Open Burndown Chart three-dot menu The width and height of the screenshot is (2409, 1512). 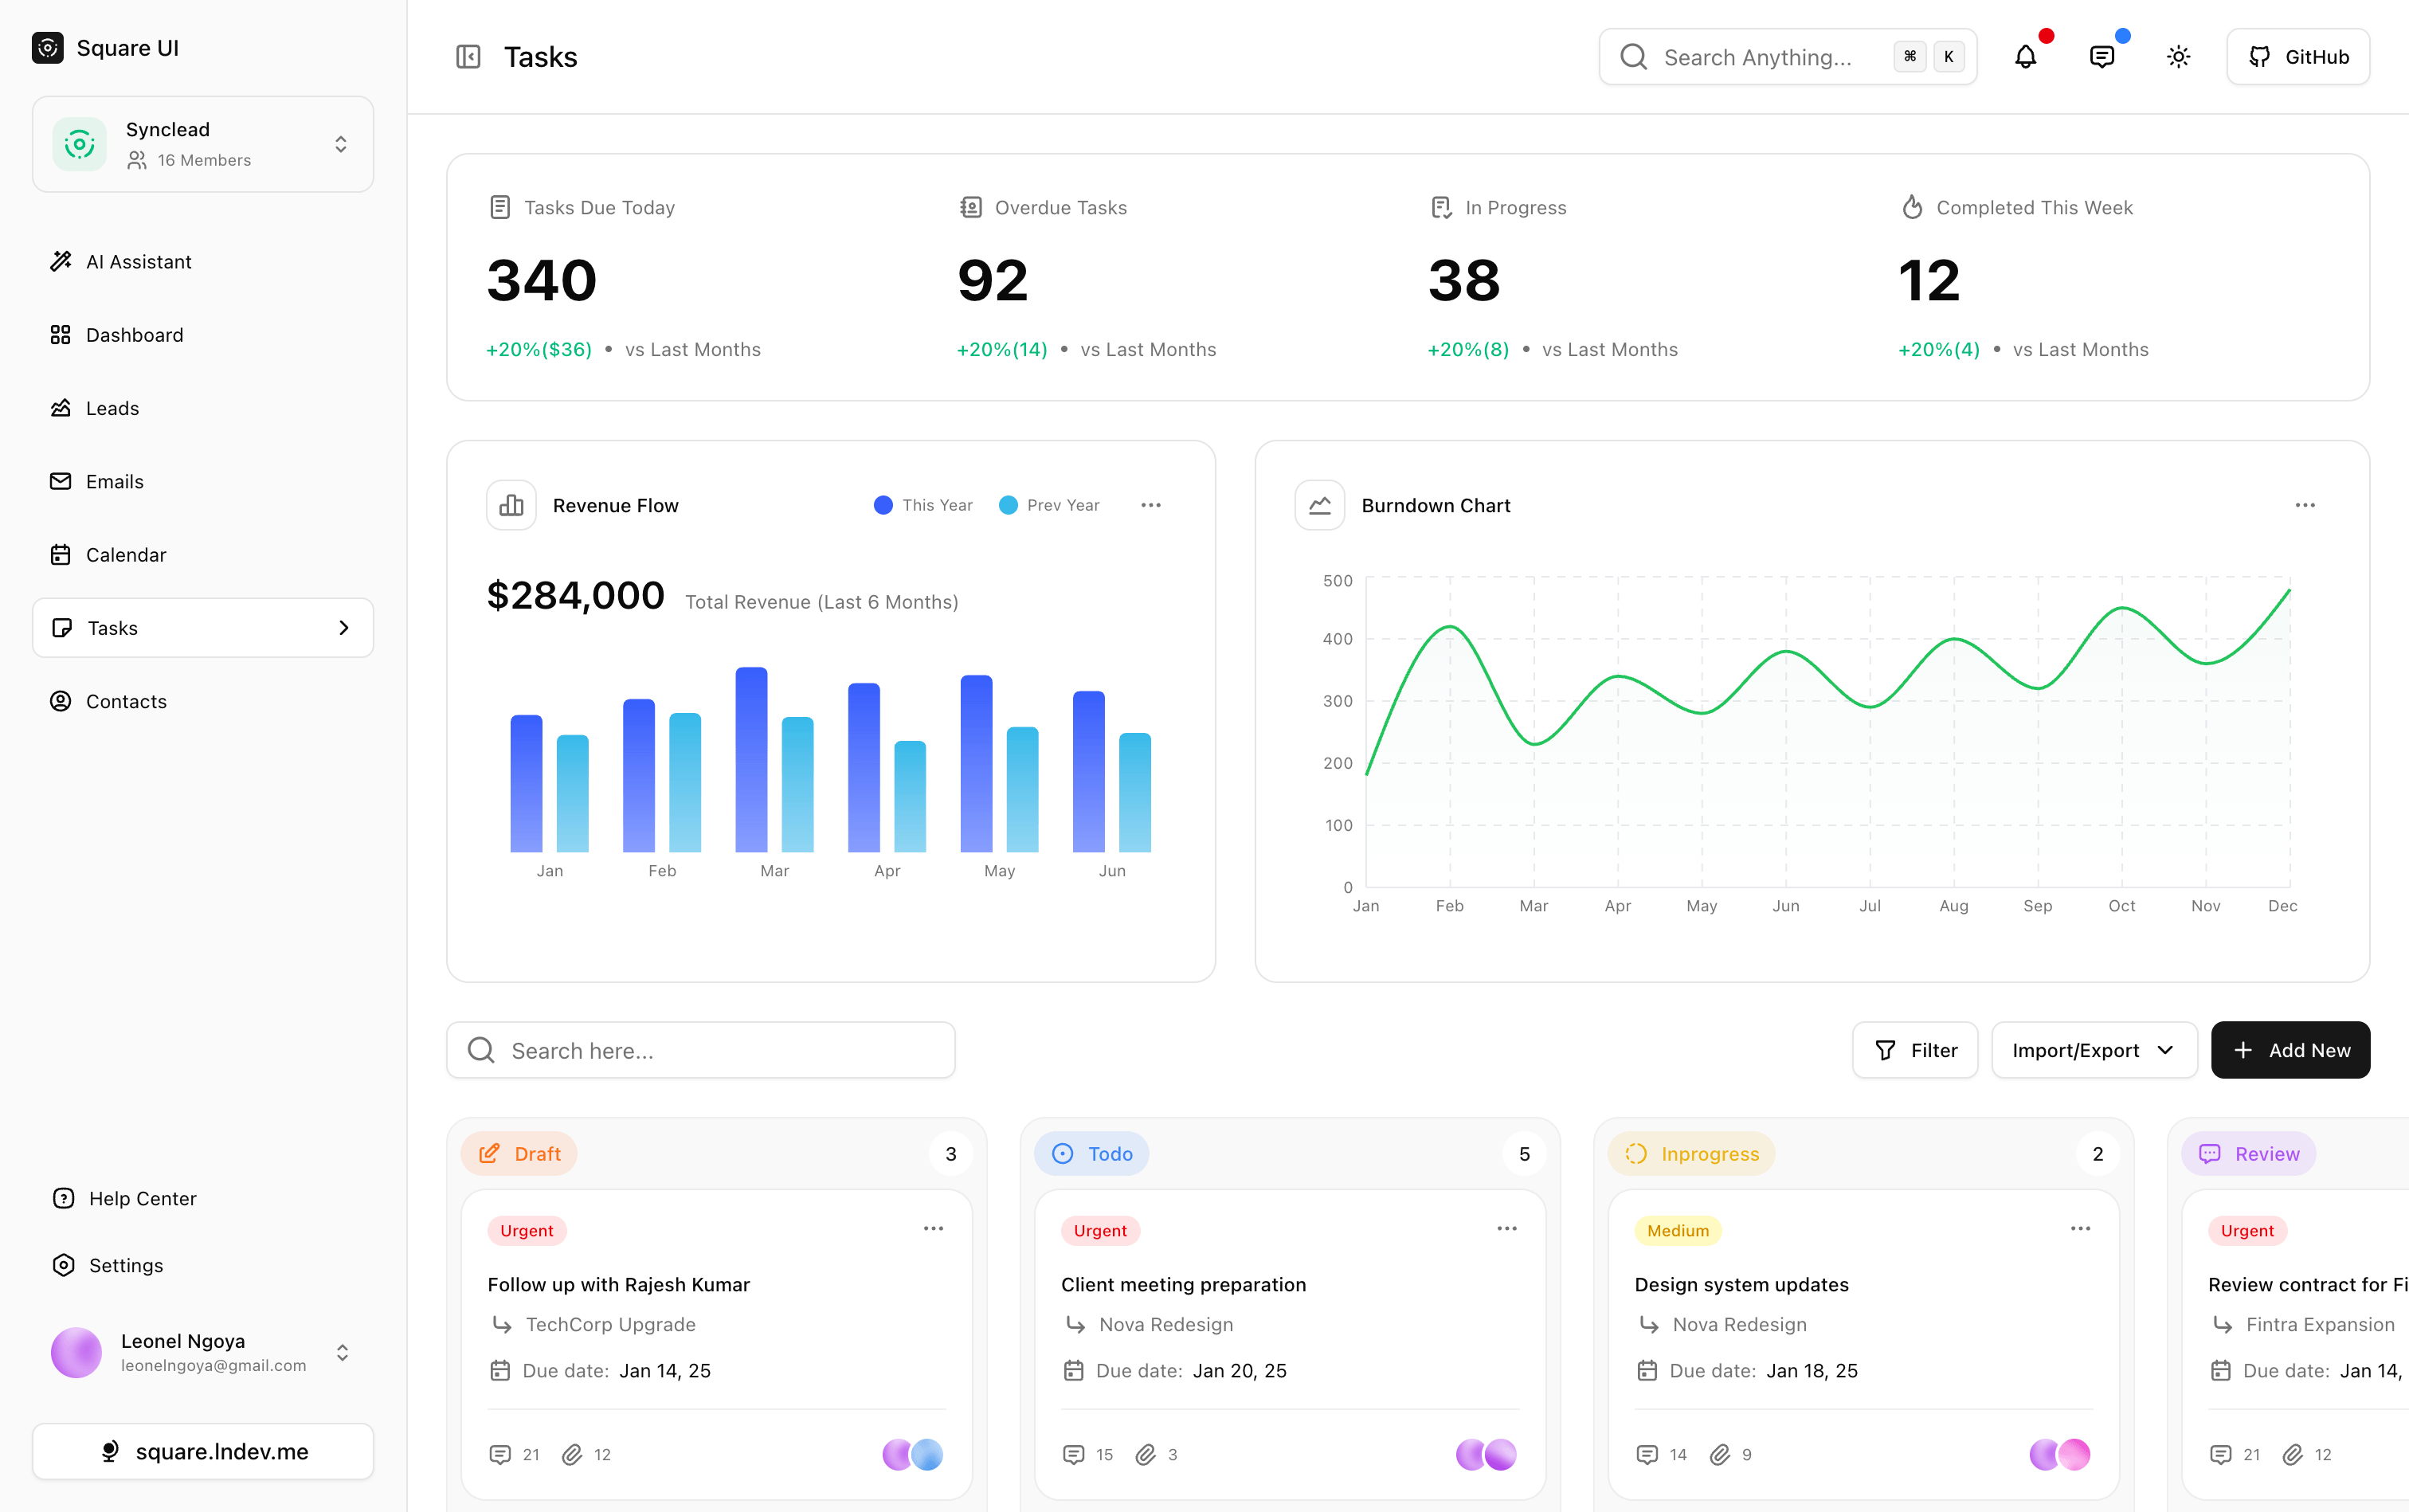[x=2304, y=505]
